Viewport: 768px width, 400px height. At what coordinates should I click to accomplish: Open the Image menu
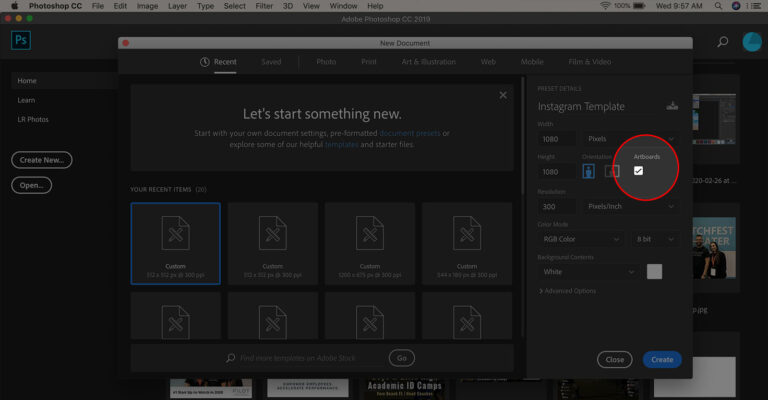pos(147,6)
